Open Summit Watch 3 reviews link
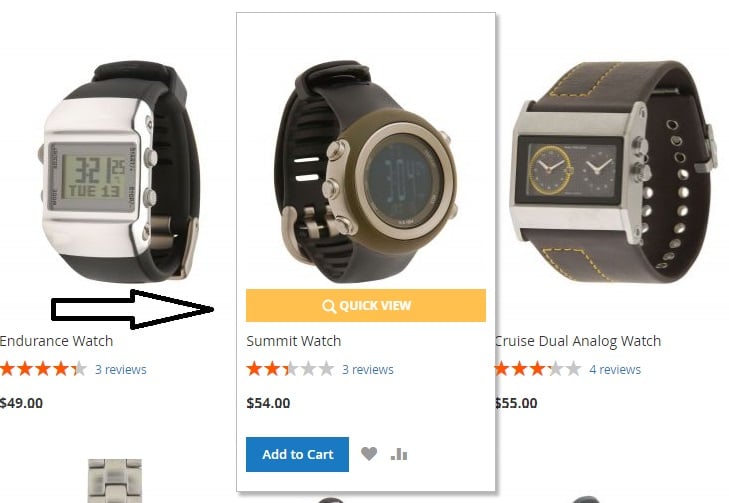Viewport: 729px width, 503px height. click(368, 370)
